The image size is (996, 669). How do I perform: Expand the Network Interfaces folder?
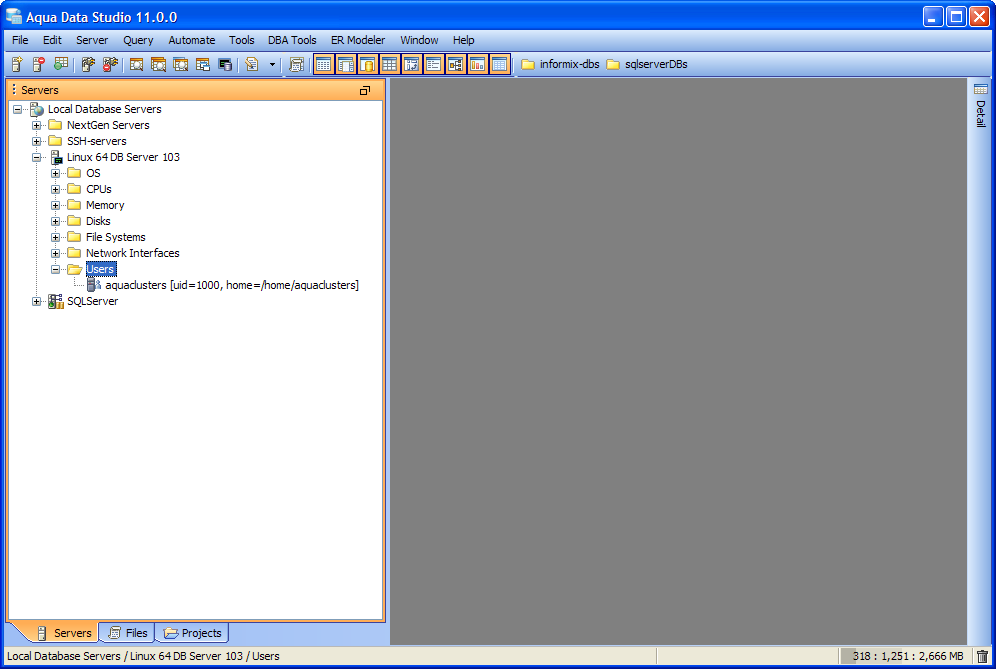55,253
